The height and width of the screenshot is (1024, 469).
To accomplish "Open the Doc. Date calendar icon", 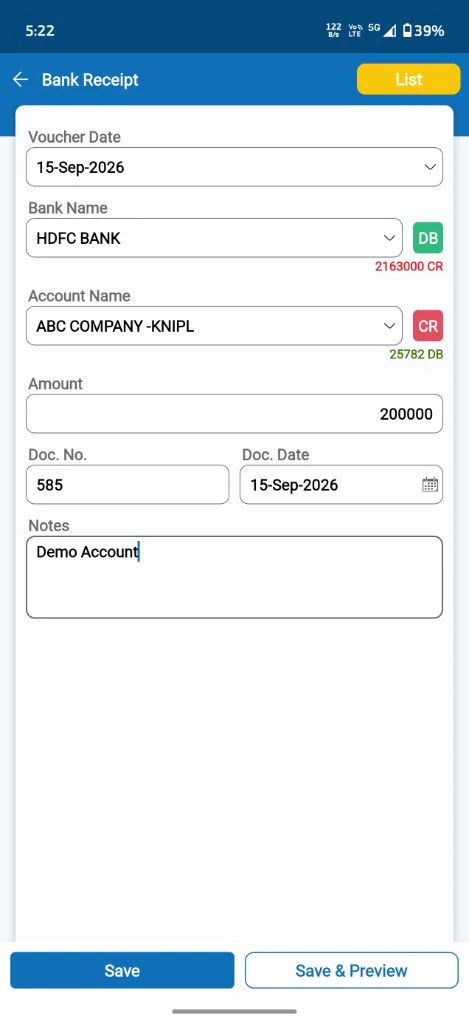I will (430, 485).
